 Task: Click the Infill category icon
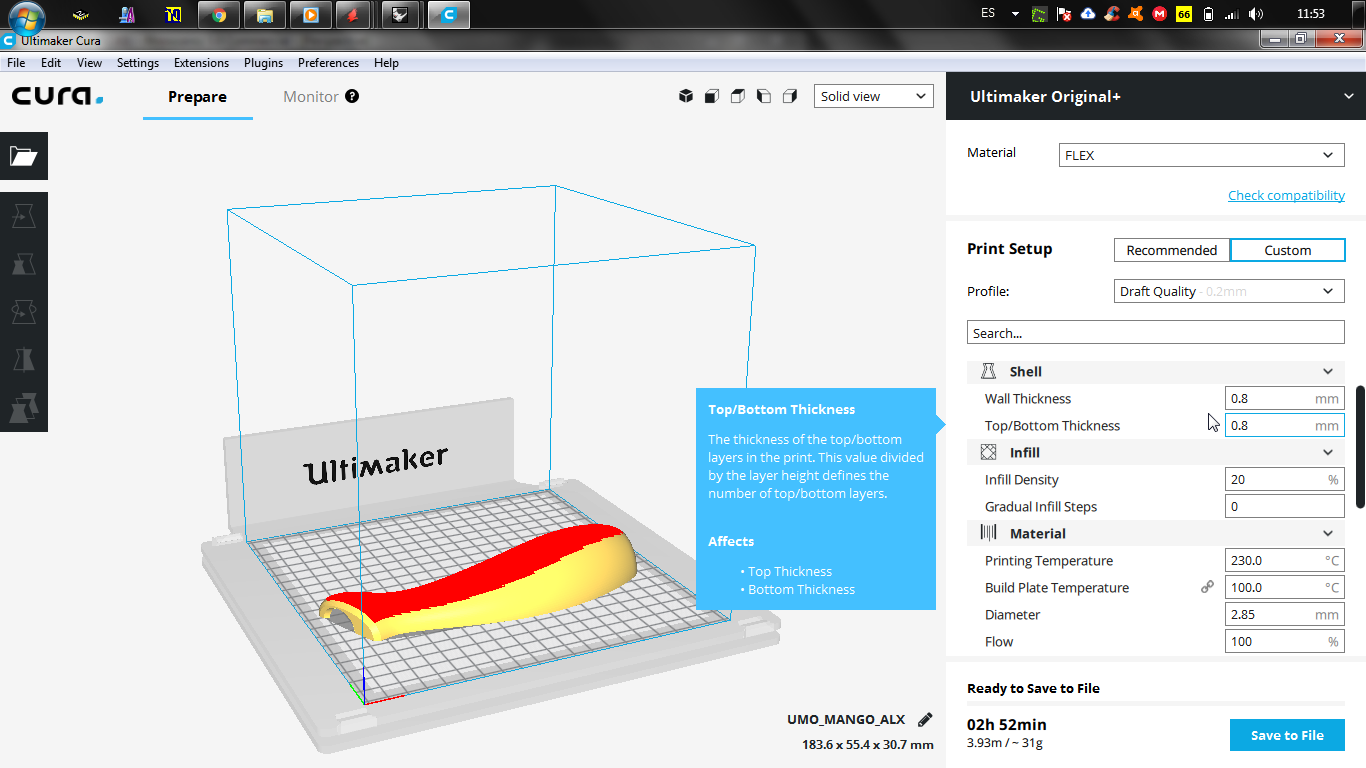pyautogui.click(x=988, y=452)
